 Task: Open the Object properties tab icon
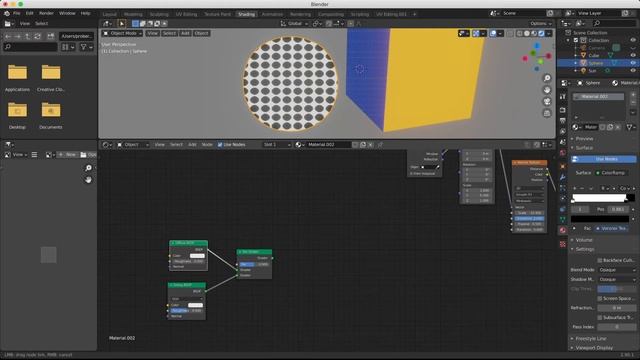pyautogui.click(x=563, y=167)
